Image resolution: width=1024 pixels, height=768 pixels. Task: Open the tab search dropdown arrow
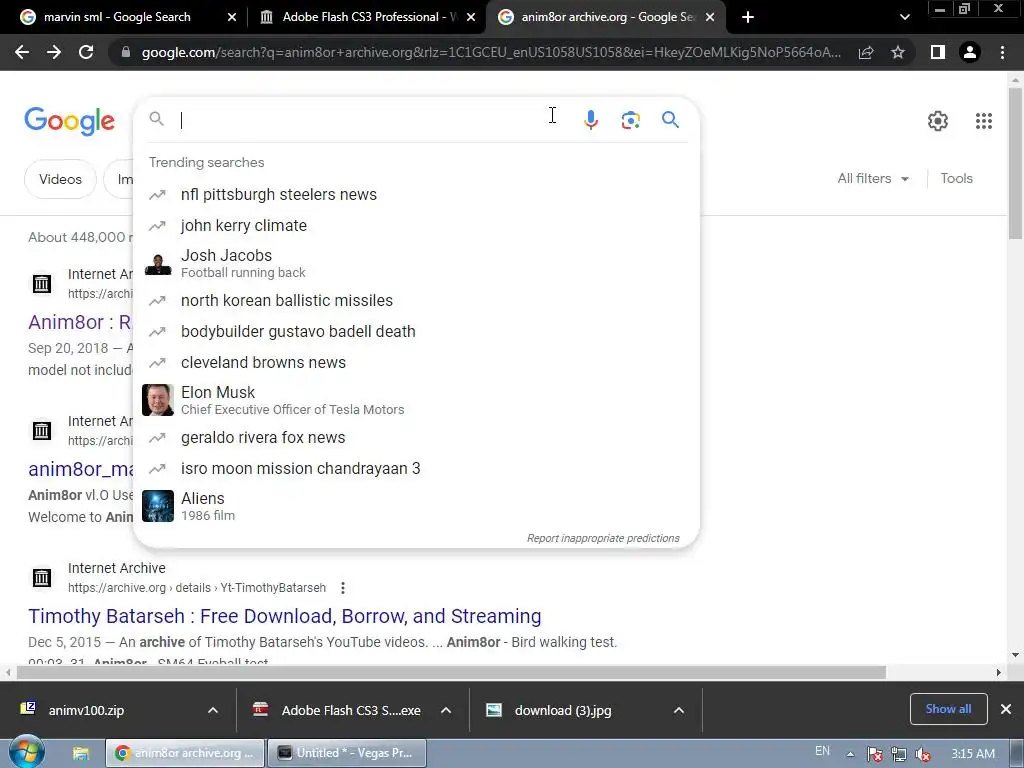click(x=904, y=17)
